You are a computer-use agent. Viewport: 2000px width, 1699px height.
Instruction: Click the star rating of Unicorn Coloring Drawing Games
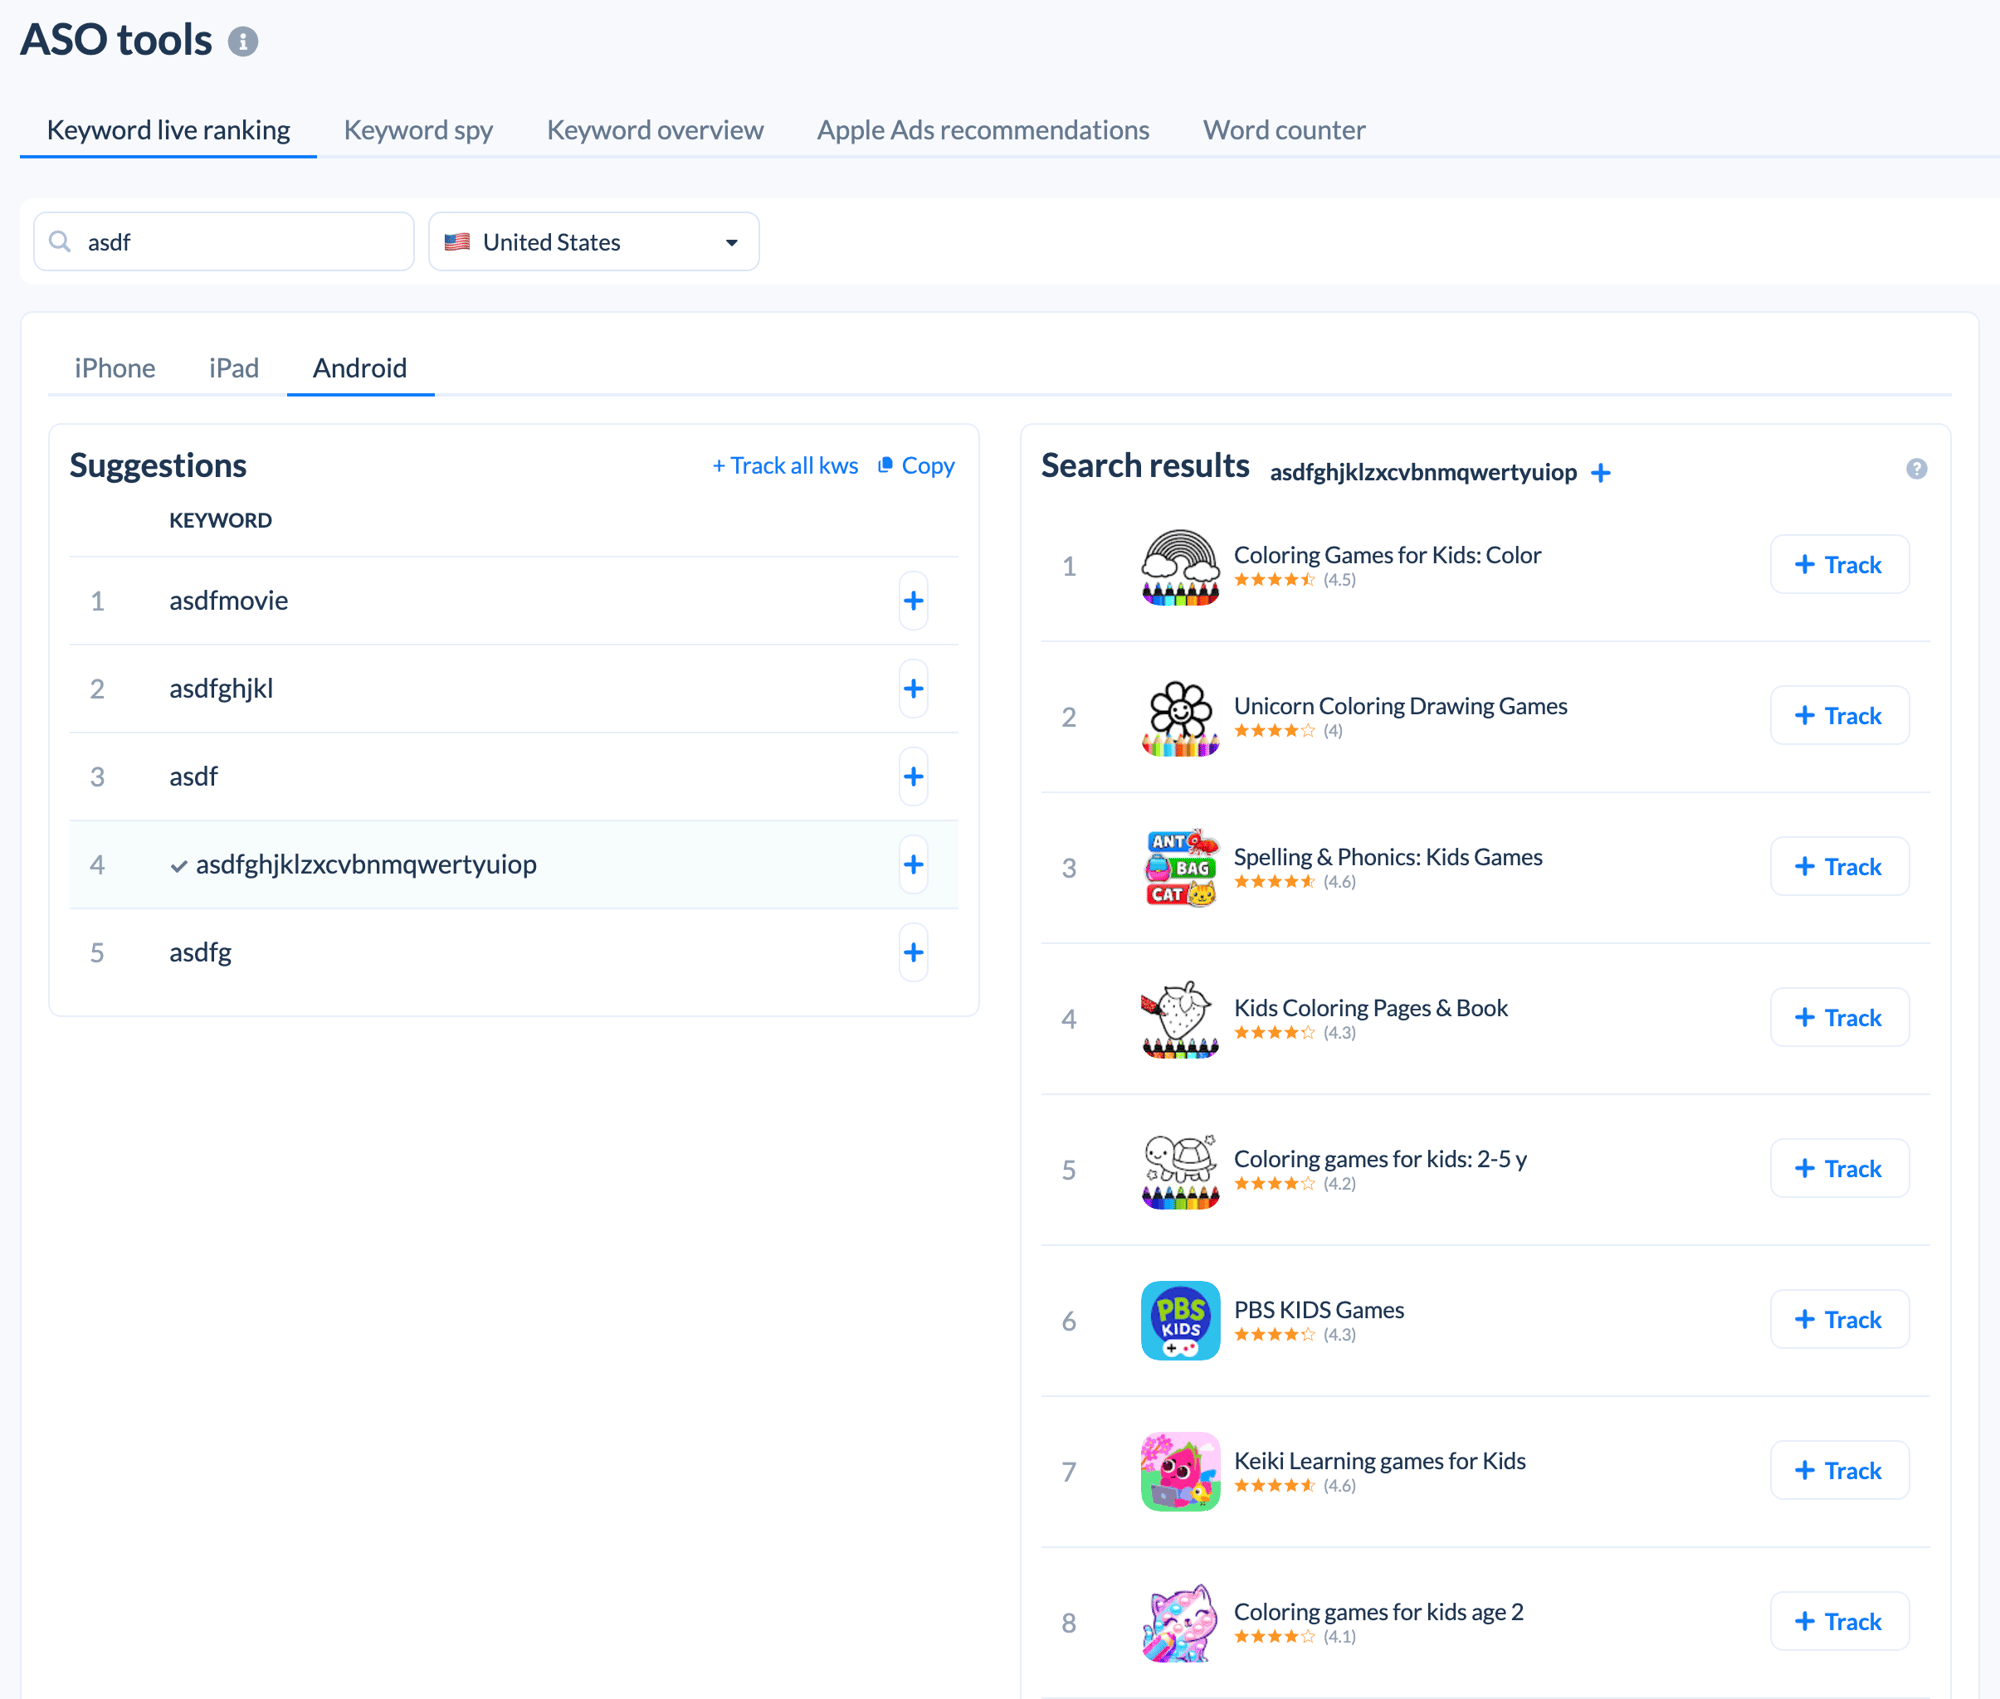point(1275,731)
